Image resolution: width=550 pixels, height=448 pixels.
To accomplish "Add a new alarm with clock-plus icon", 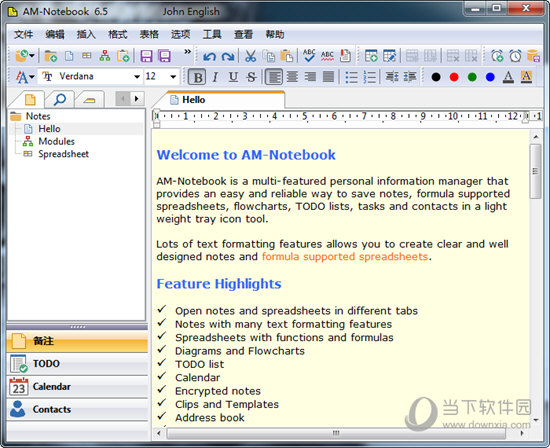I will click(497, 56).
